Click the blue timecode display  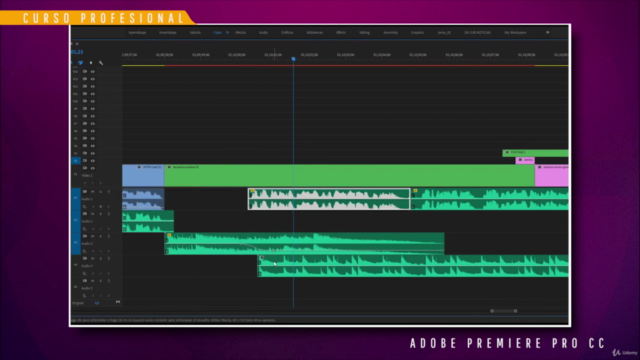tap(77, 52)
